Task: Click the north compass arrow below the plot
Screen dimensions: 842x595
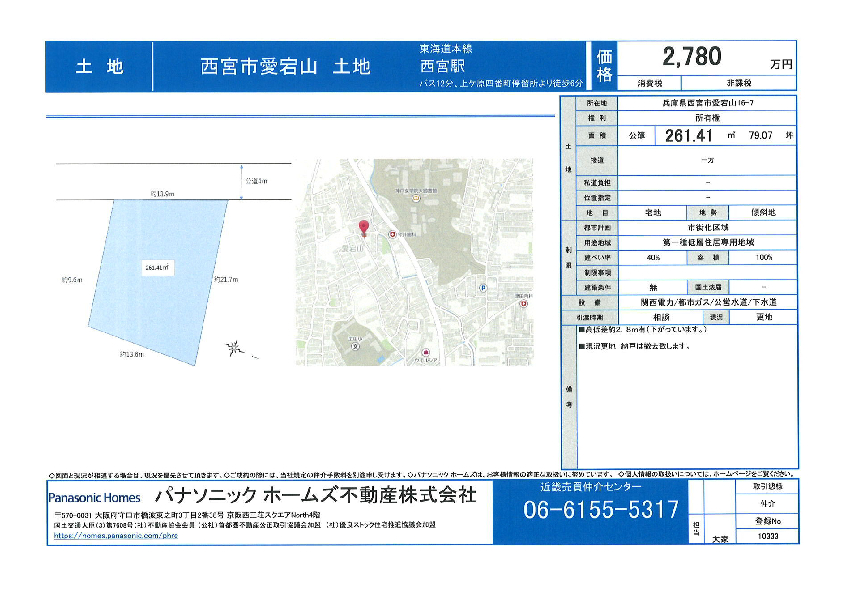Action: click(236, 348)
